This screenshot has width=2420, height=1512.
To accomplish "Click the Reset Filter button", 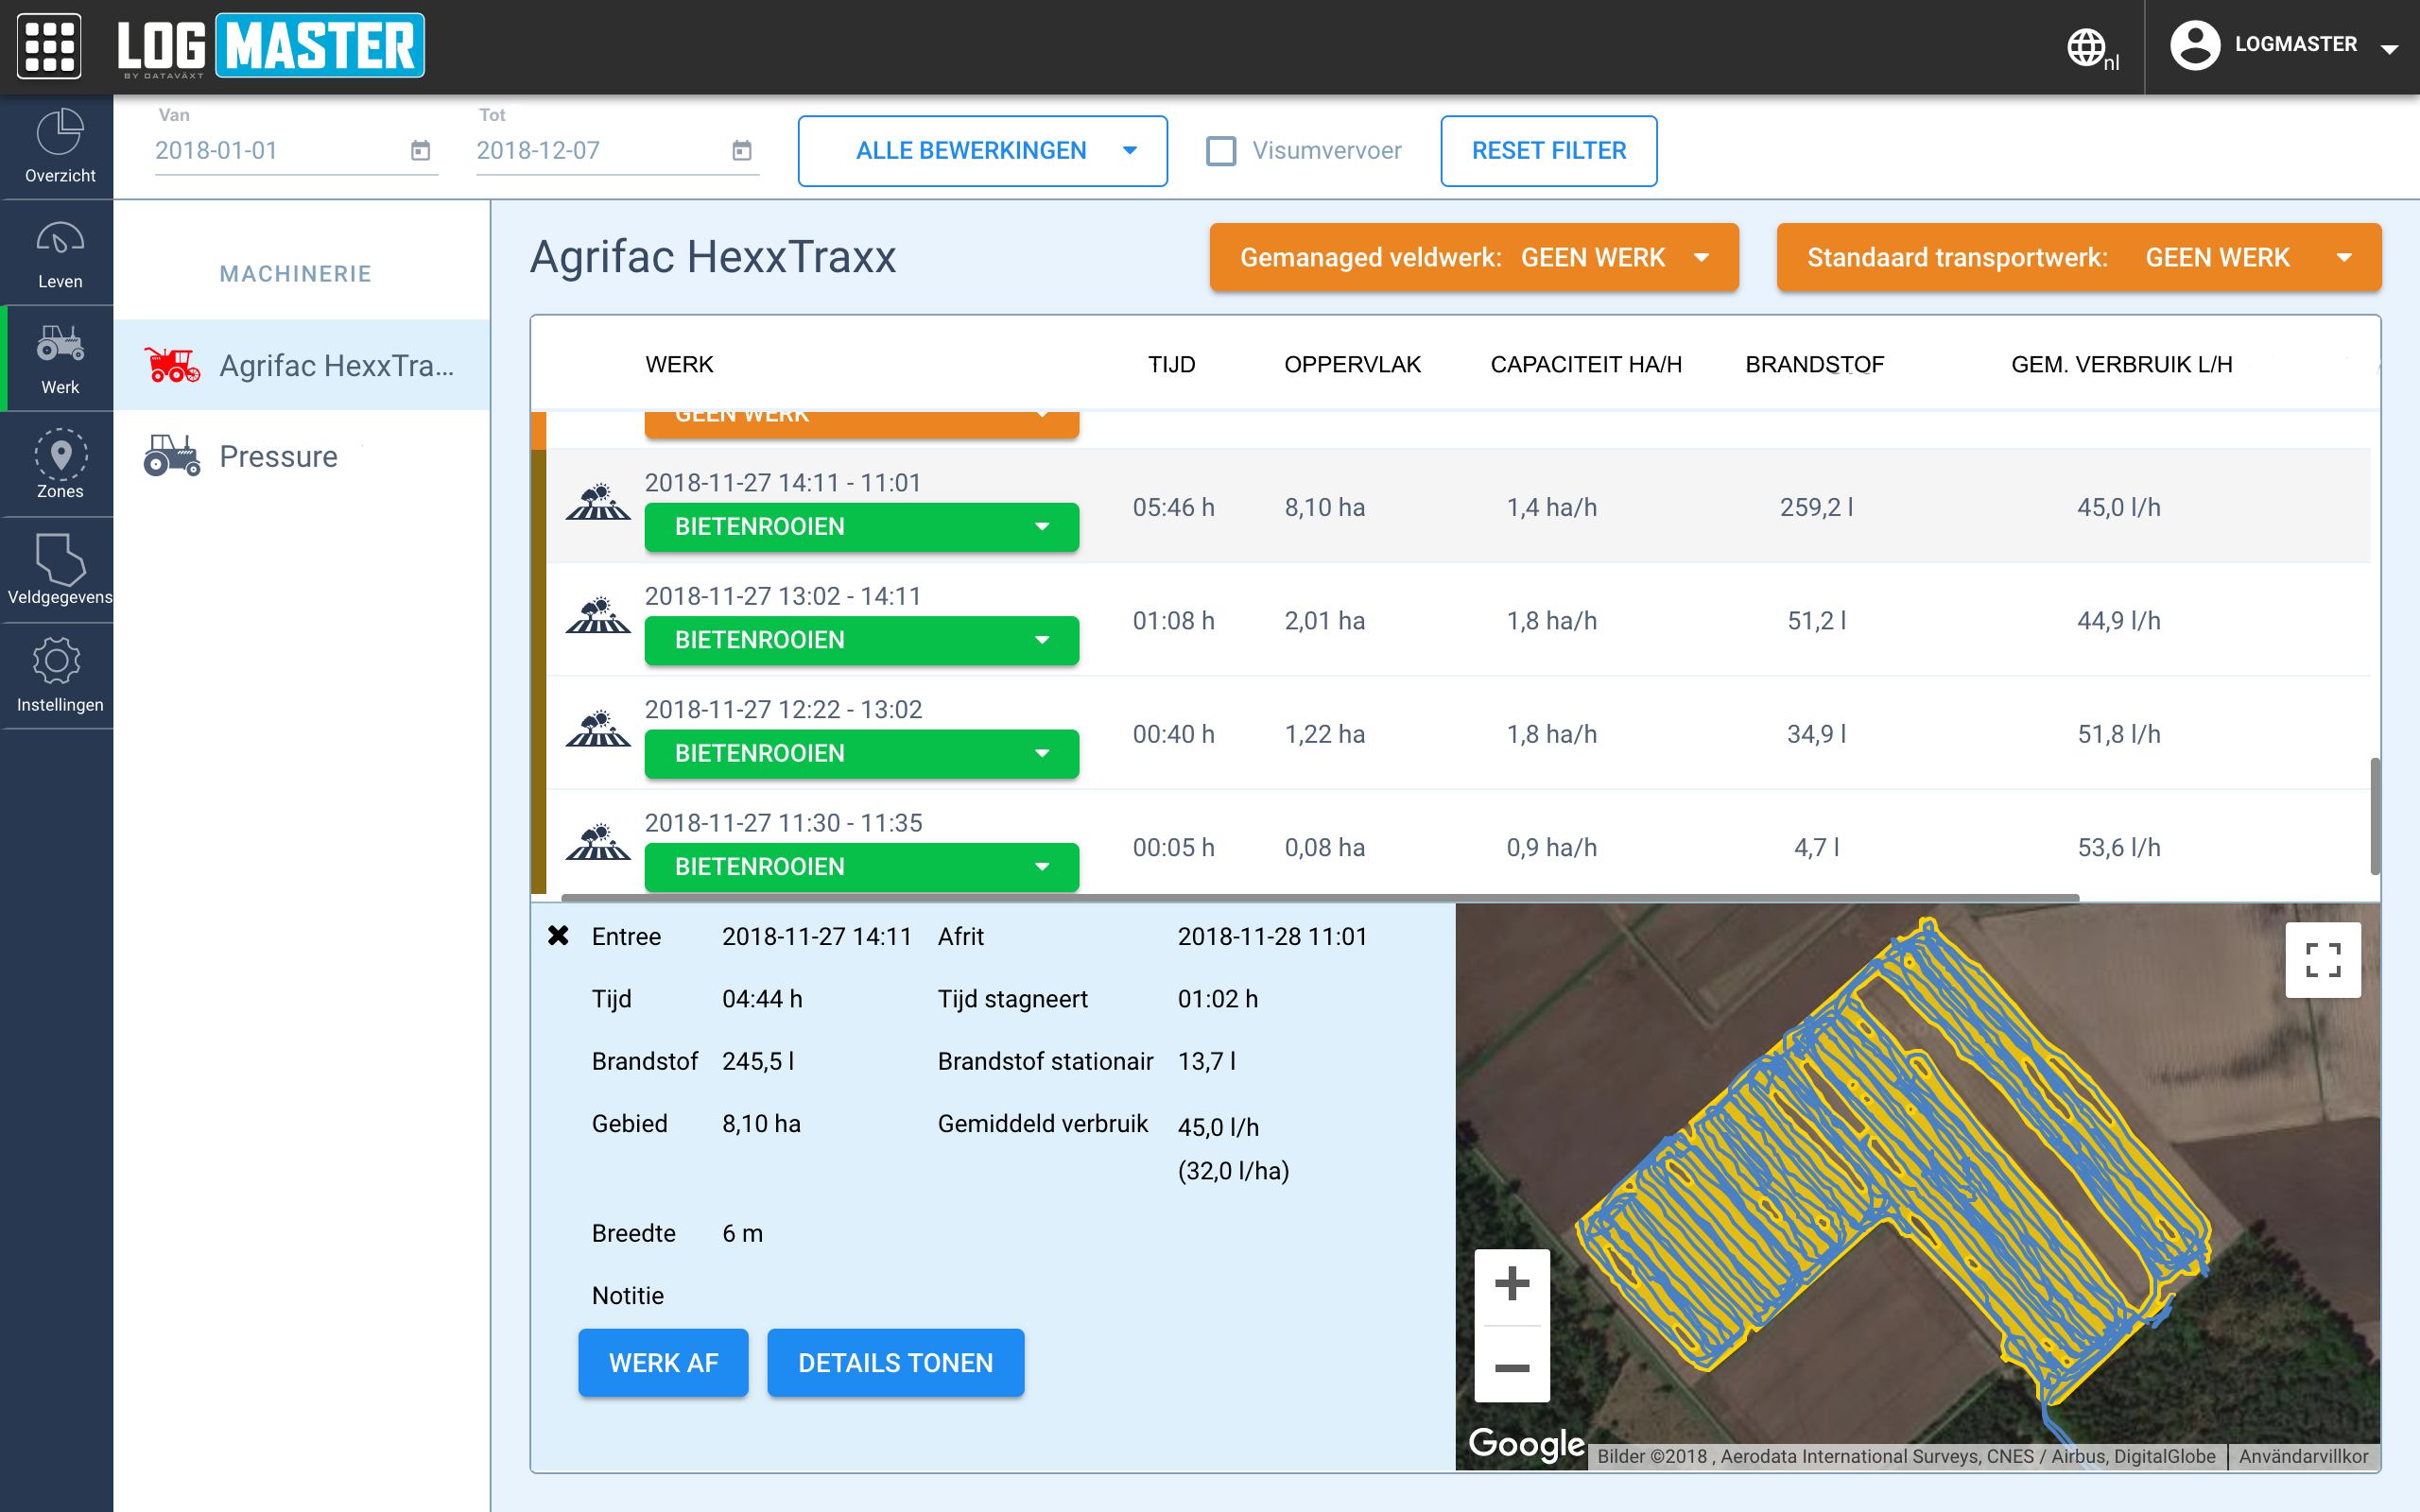I will point(1548,151).
